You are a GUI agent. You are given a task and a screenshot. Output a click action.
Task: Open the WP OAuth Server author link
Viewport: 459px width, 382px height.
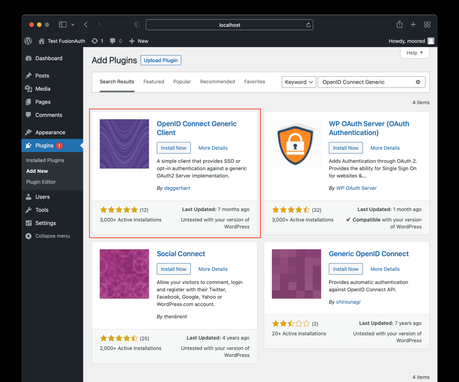pos(356,188)
